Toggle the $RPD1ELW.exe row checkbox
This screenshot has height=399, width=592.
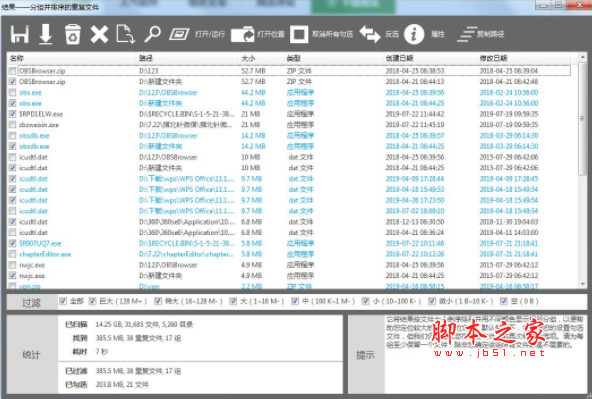(12, 114)
